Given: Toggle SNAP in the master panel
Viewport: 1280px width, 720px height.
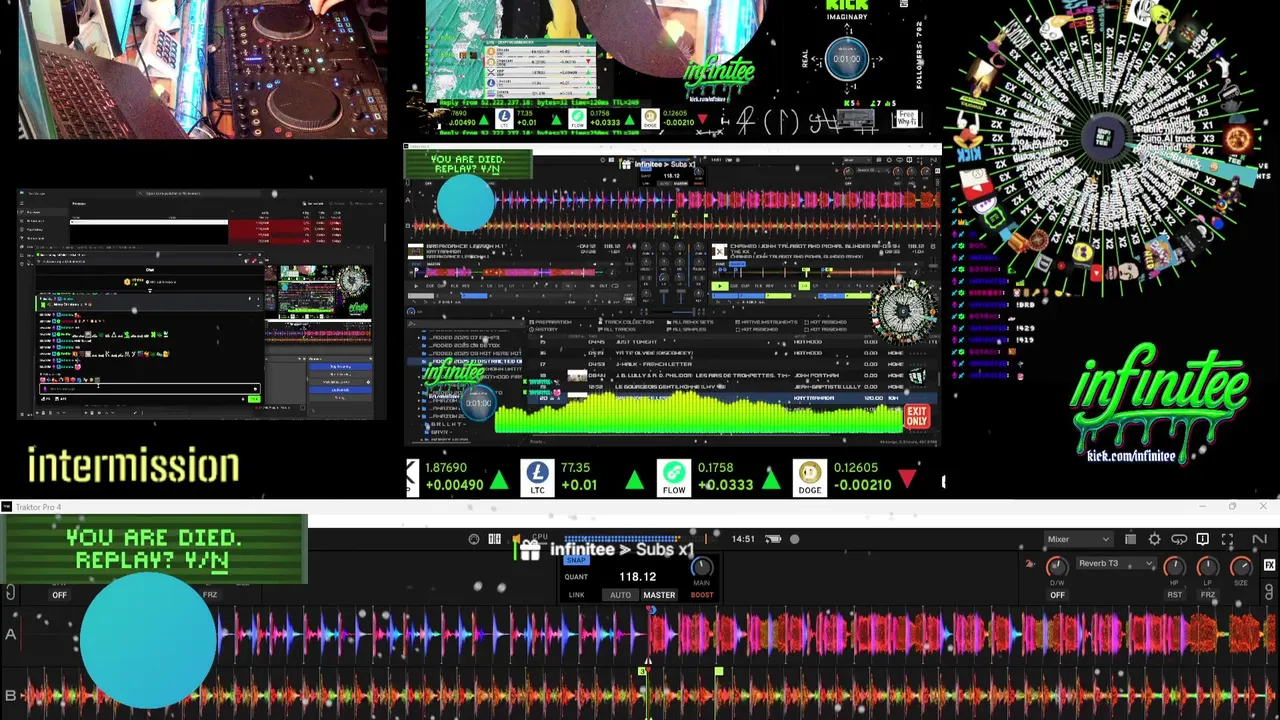Looking at the screenshot, I should tap(577, 560).
